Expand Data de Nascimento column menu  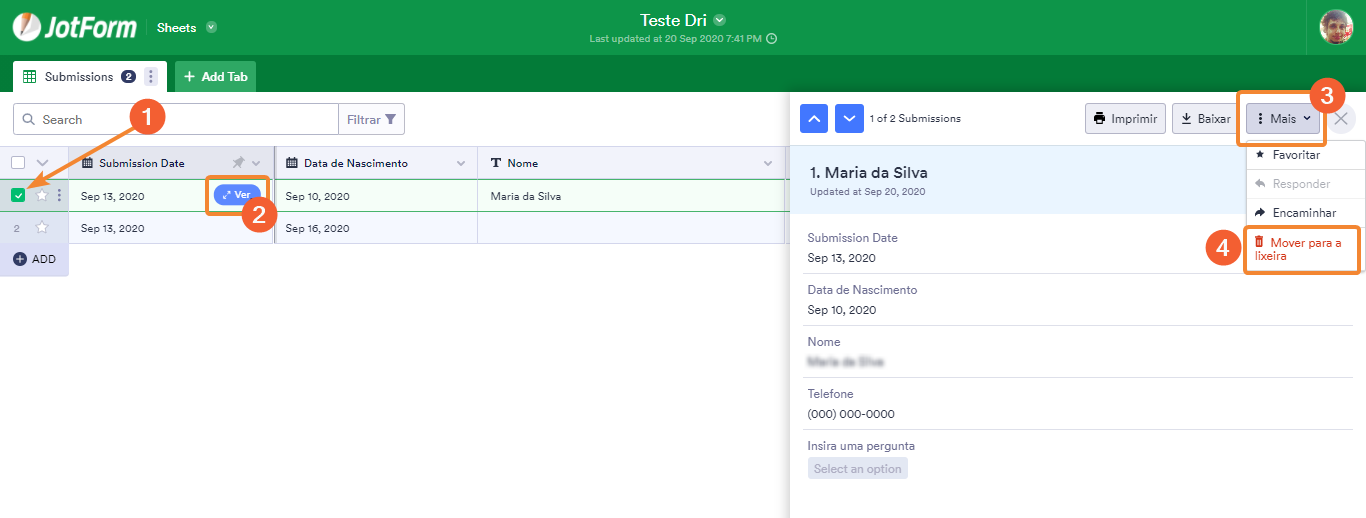[461, 163]
